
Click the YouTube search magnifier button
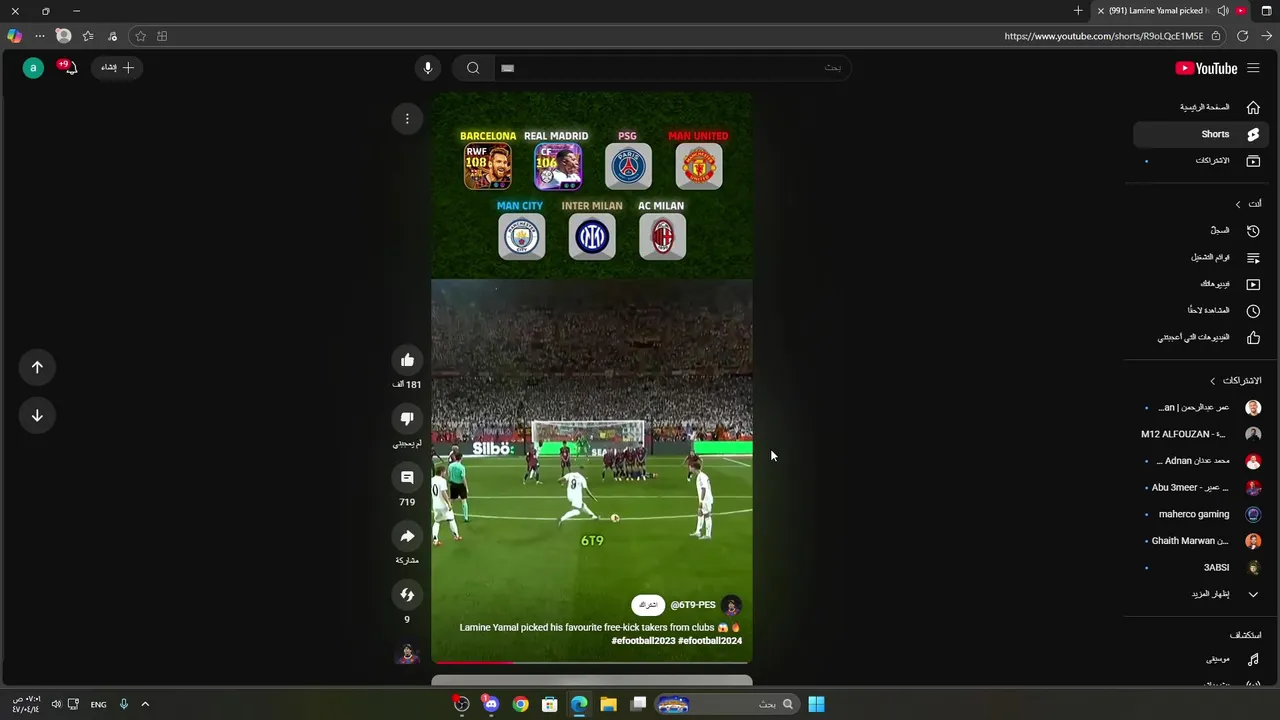(x=473, y=68)
